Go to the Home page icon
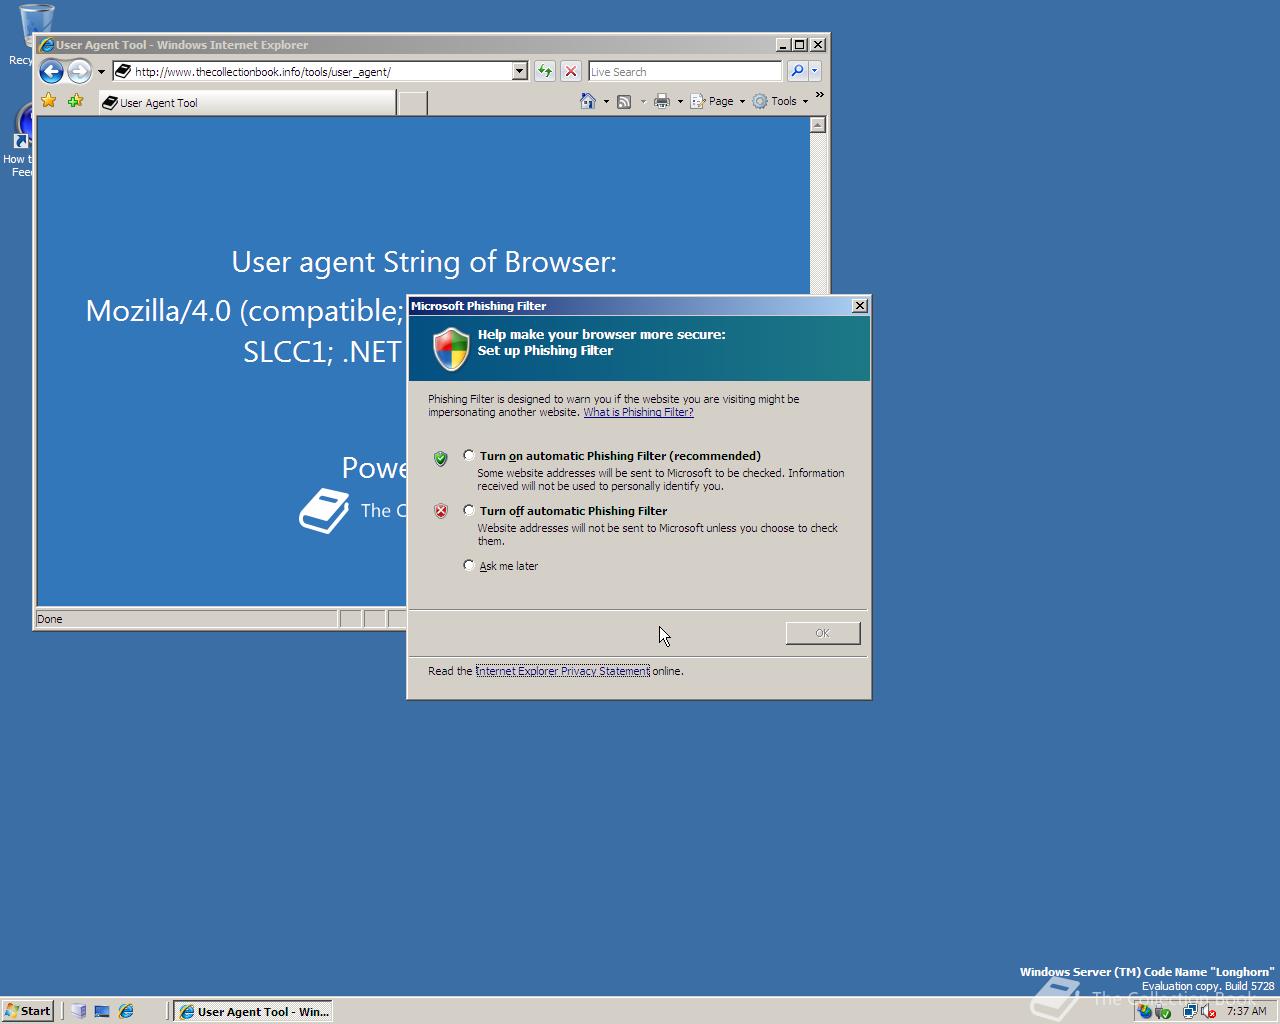The height and width of the screenshot is (1024, 1280). 588,101
